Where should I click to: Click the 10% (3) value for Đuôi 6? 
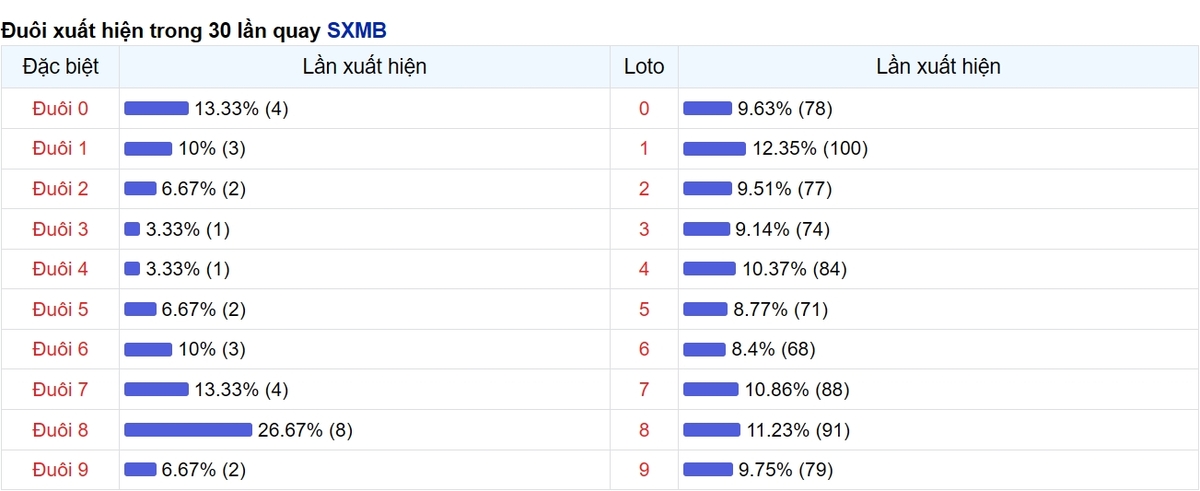(x=212, y=349)
